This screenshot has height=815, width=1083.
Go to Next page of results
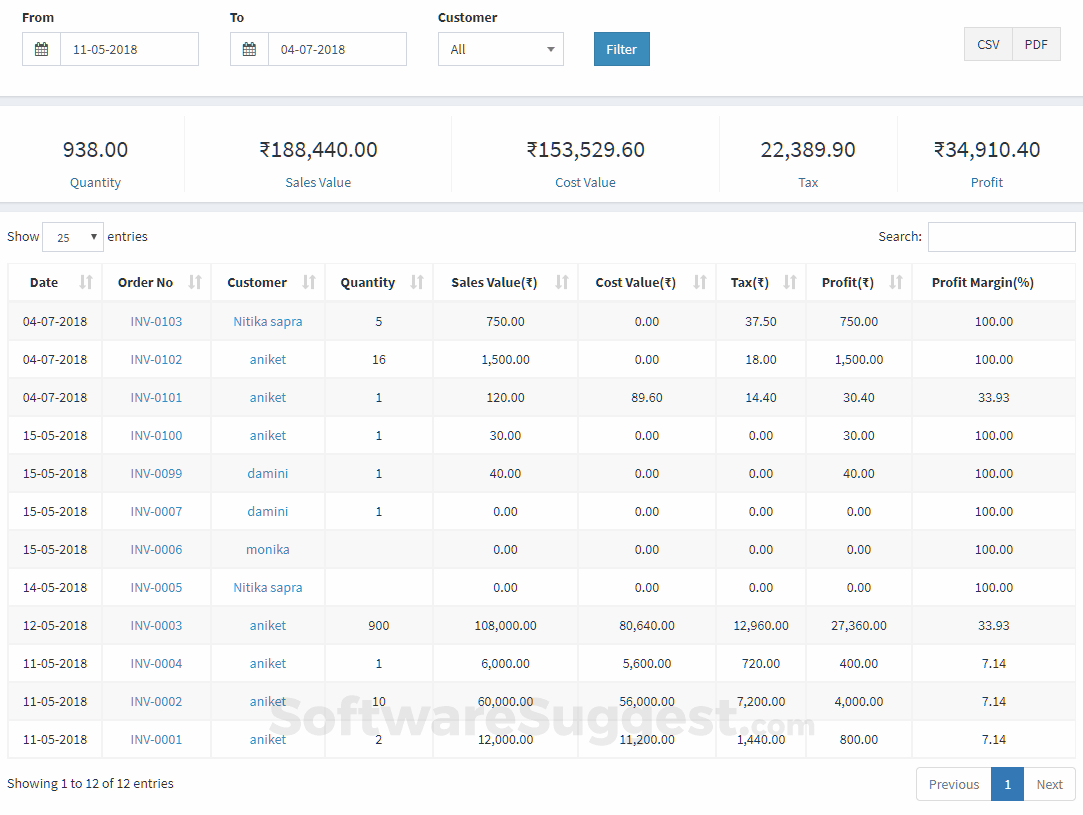[1049, 784]
